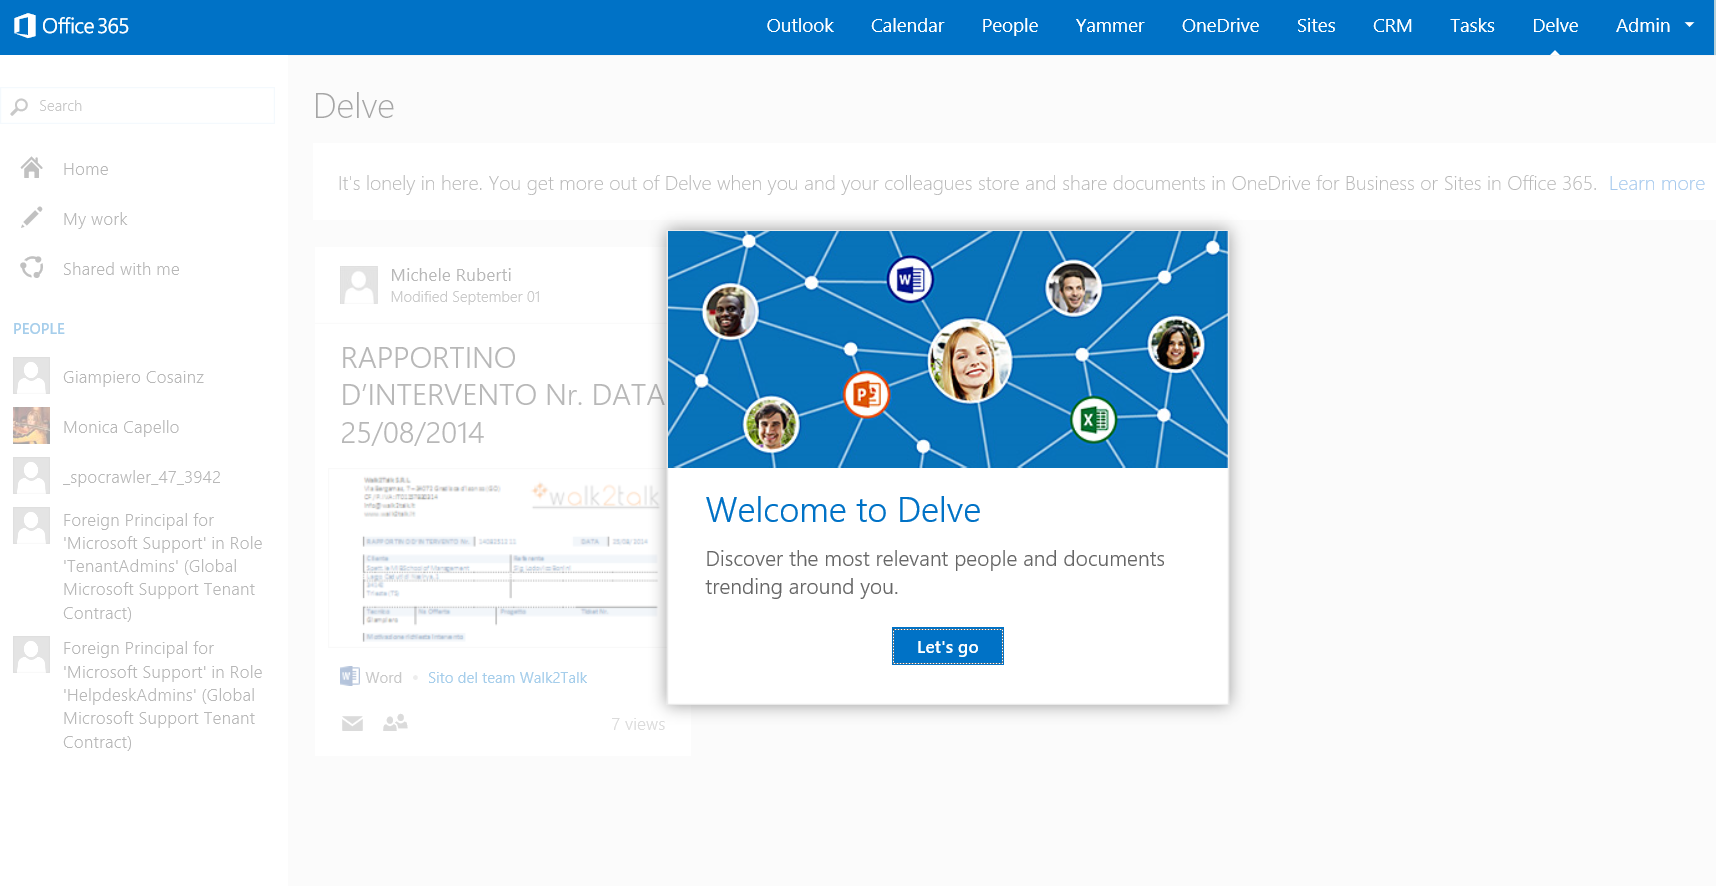Open the Admin dropdown arrow
1716x886 pixels.
pyautogui.click(x=1689, y=25)
